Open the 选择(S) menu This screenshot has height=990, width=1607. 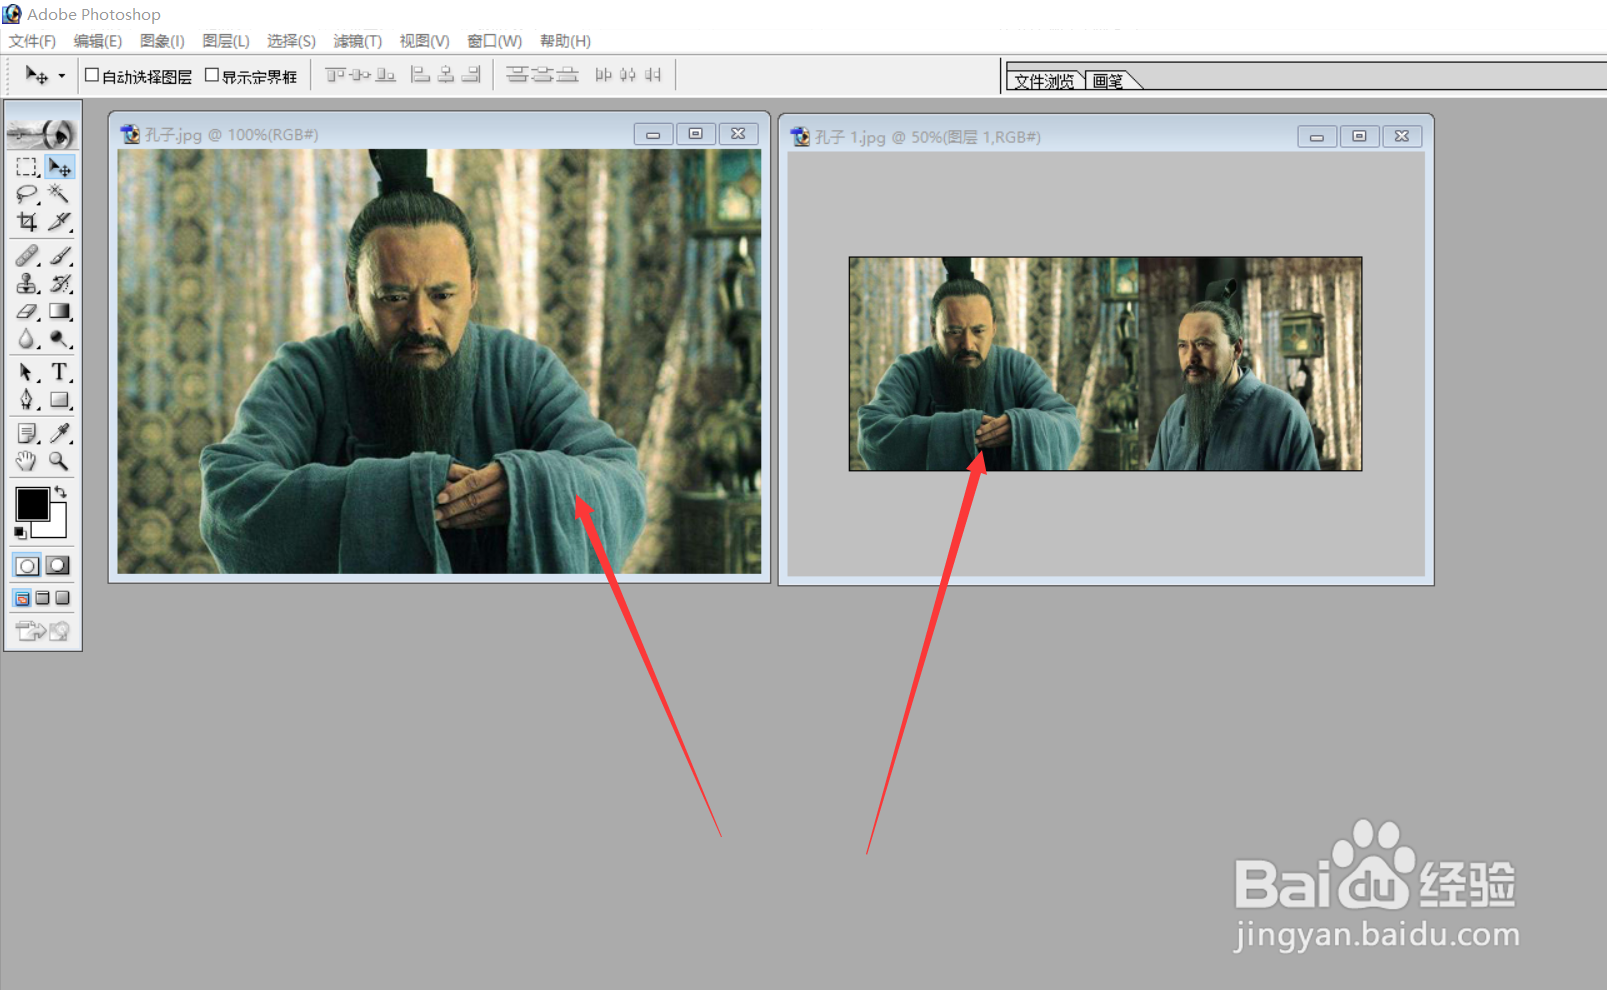click(x=291, y=41)
